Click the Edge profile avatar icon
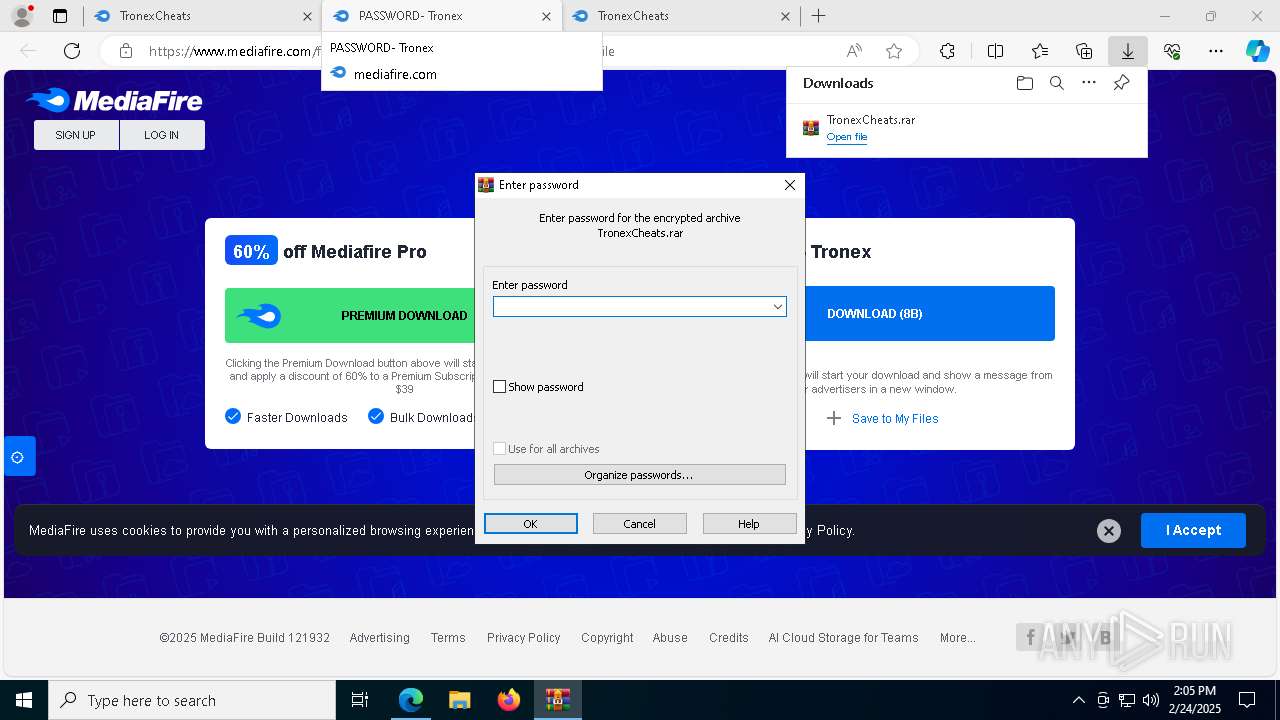This screenshot has height=720, width=1280. point(21,16)
